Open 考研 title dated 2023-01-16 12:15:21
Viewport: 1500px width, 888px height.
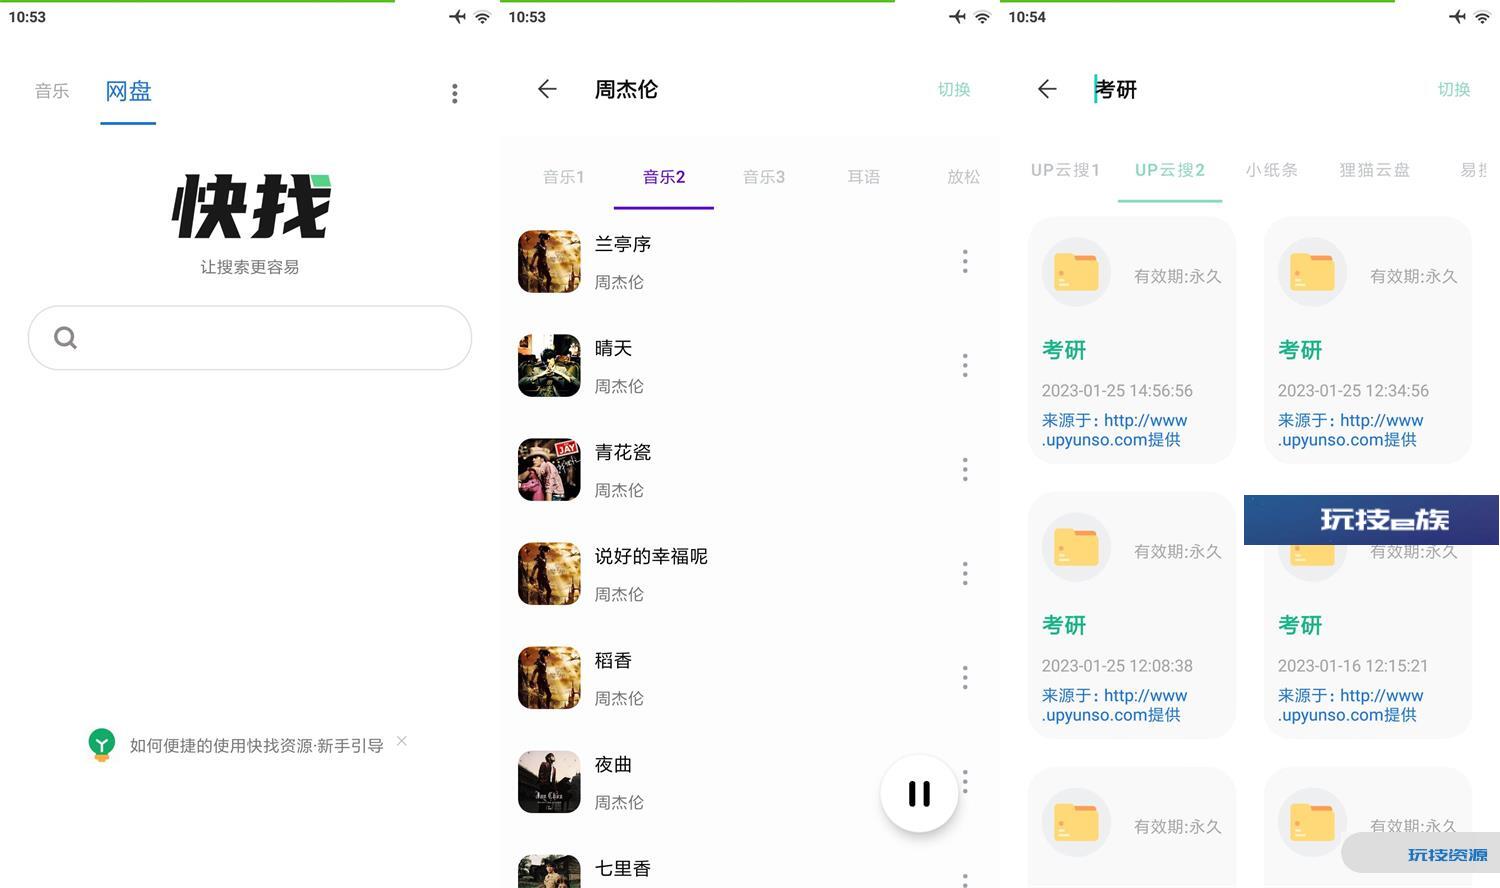click(1300, 625)
